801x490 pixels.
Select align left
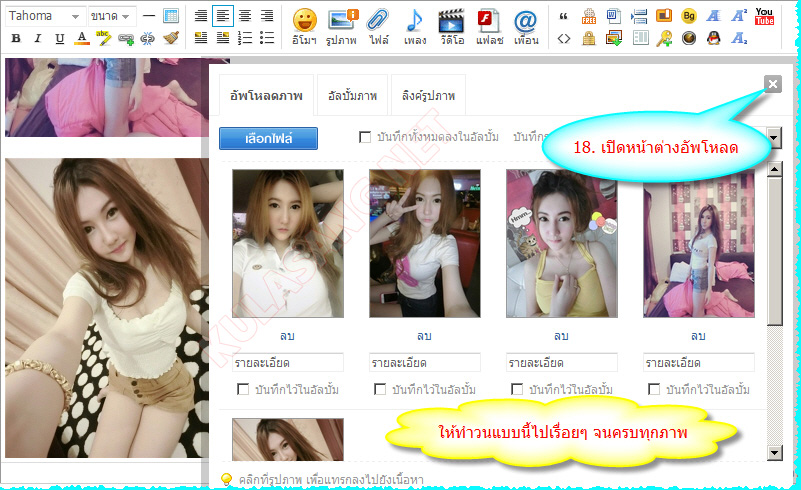[223, 16]
